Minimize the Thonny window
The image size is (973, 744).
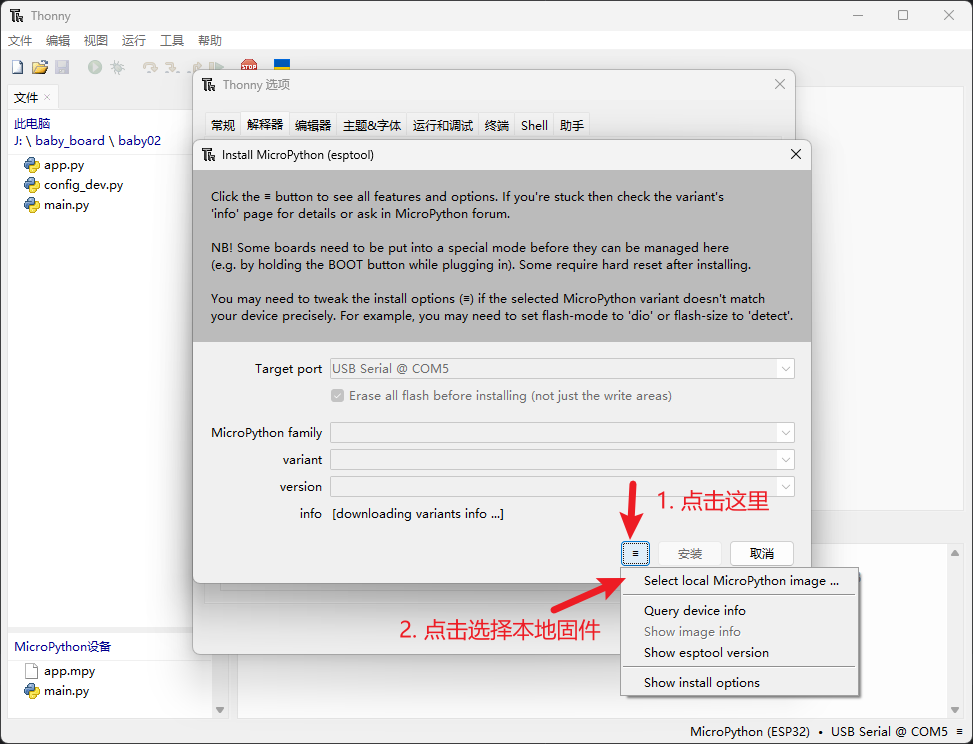point(858,16)
